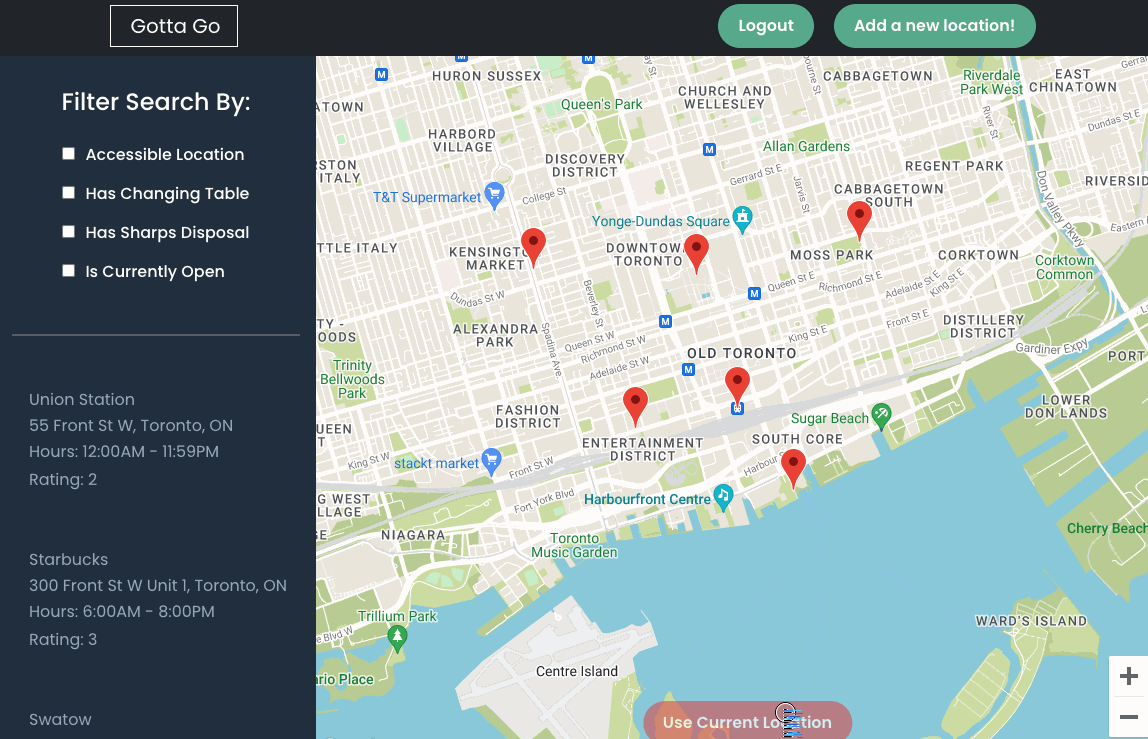The width and height of the screenshot is (1148, 739).
Task: Zoom in using the map plus button
Action: pos(1128,675)
